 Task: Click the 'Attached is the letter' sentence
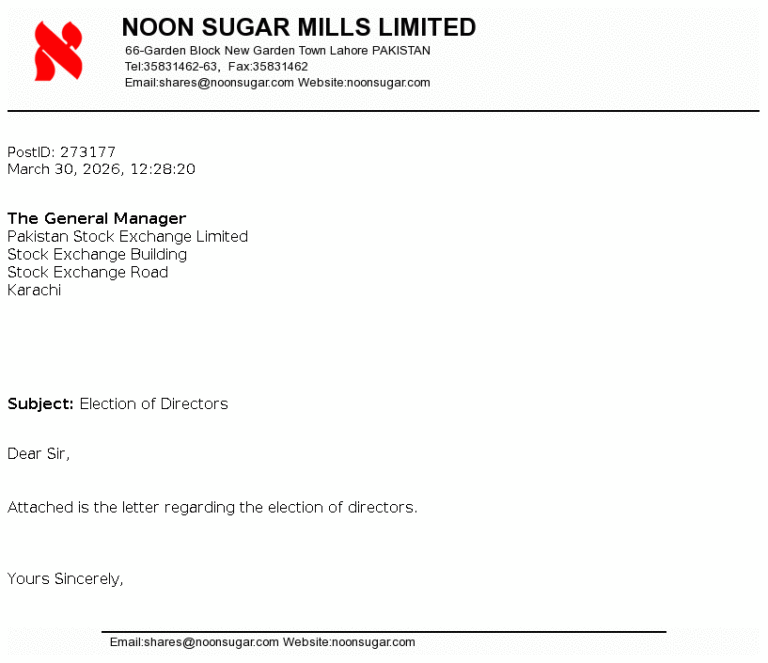coord(212,507)
